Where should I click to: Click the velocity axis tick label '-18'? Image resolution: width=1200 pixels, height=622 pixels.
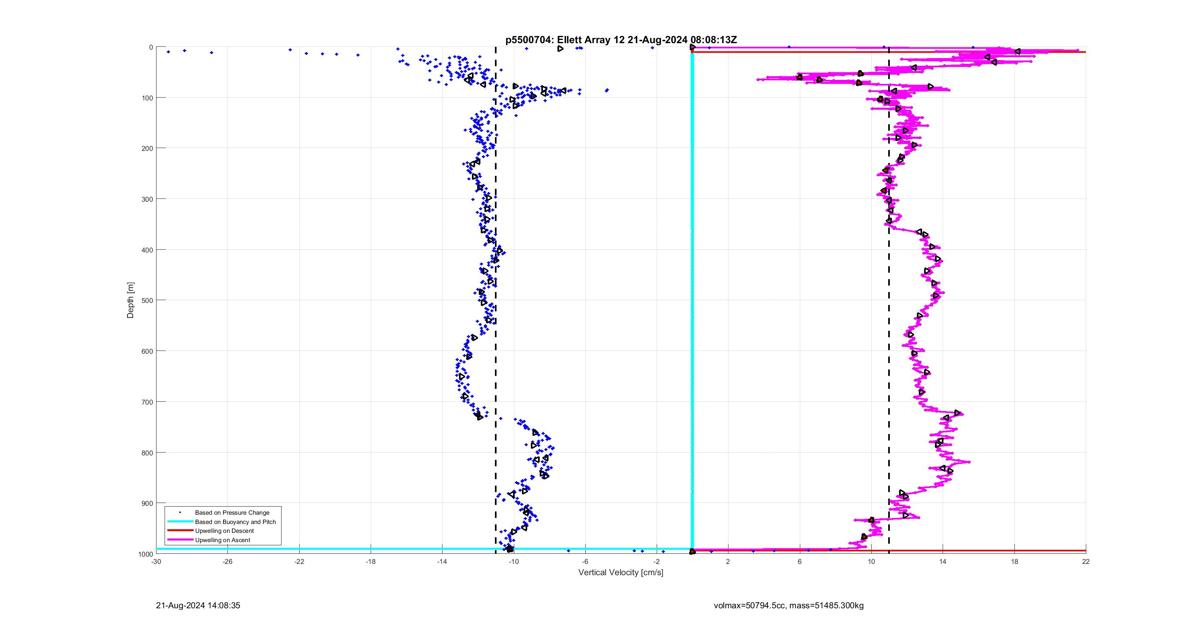tap(371, 561)
